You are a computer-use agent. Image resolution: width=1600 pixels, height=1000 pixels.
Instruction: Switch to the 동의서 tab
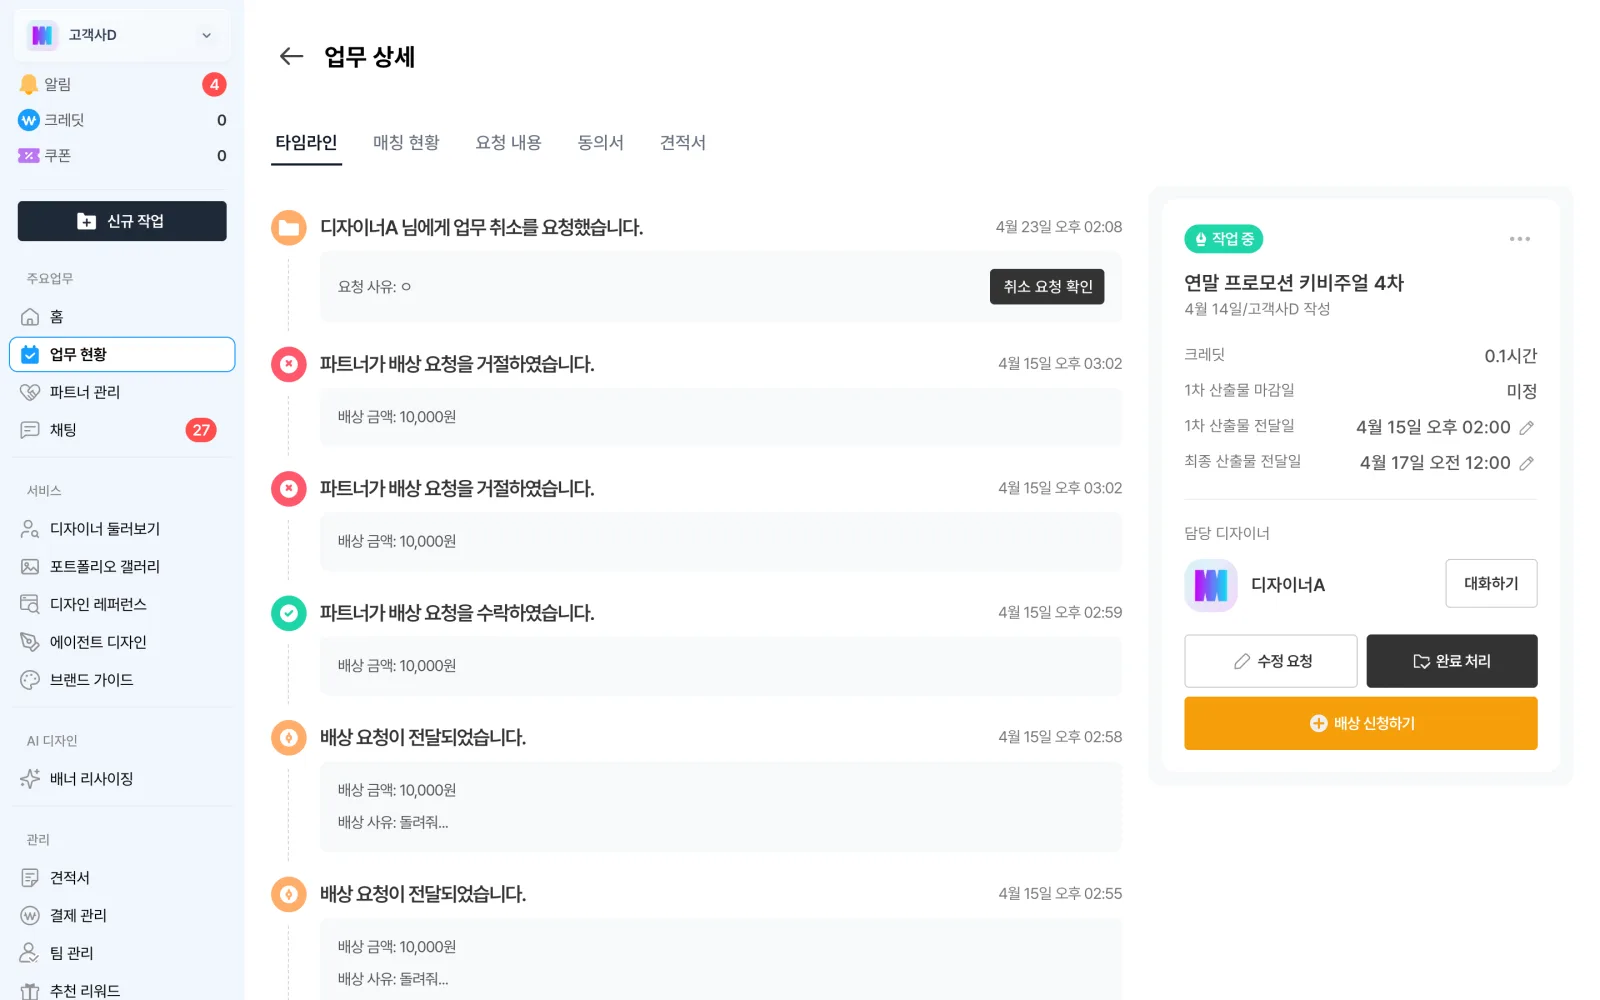pyautogui.click(x=600, y=143)
